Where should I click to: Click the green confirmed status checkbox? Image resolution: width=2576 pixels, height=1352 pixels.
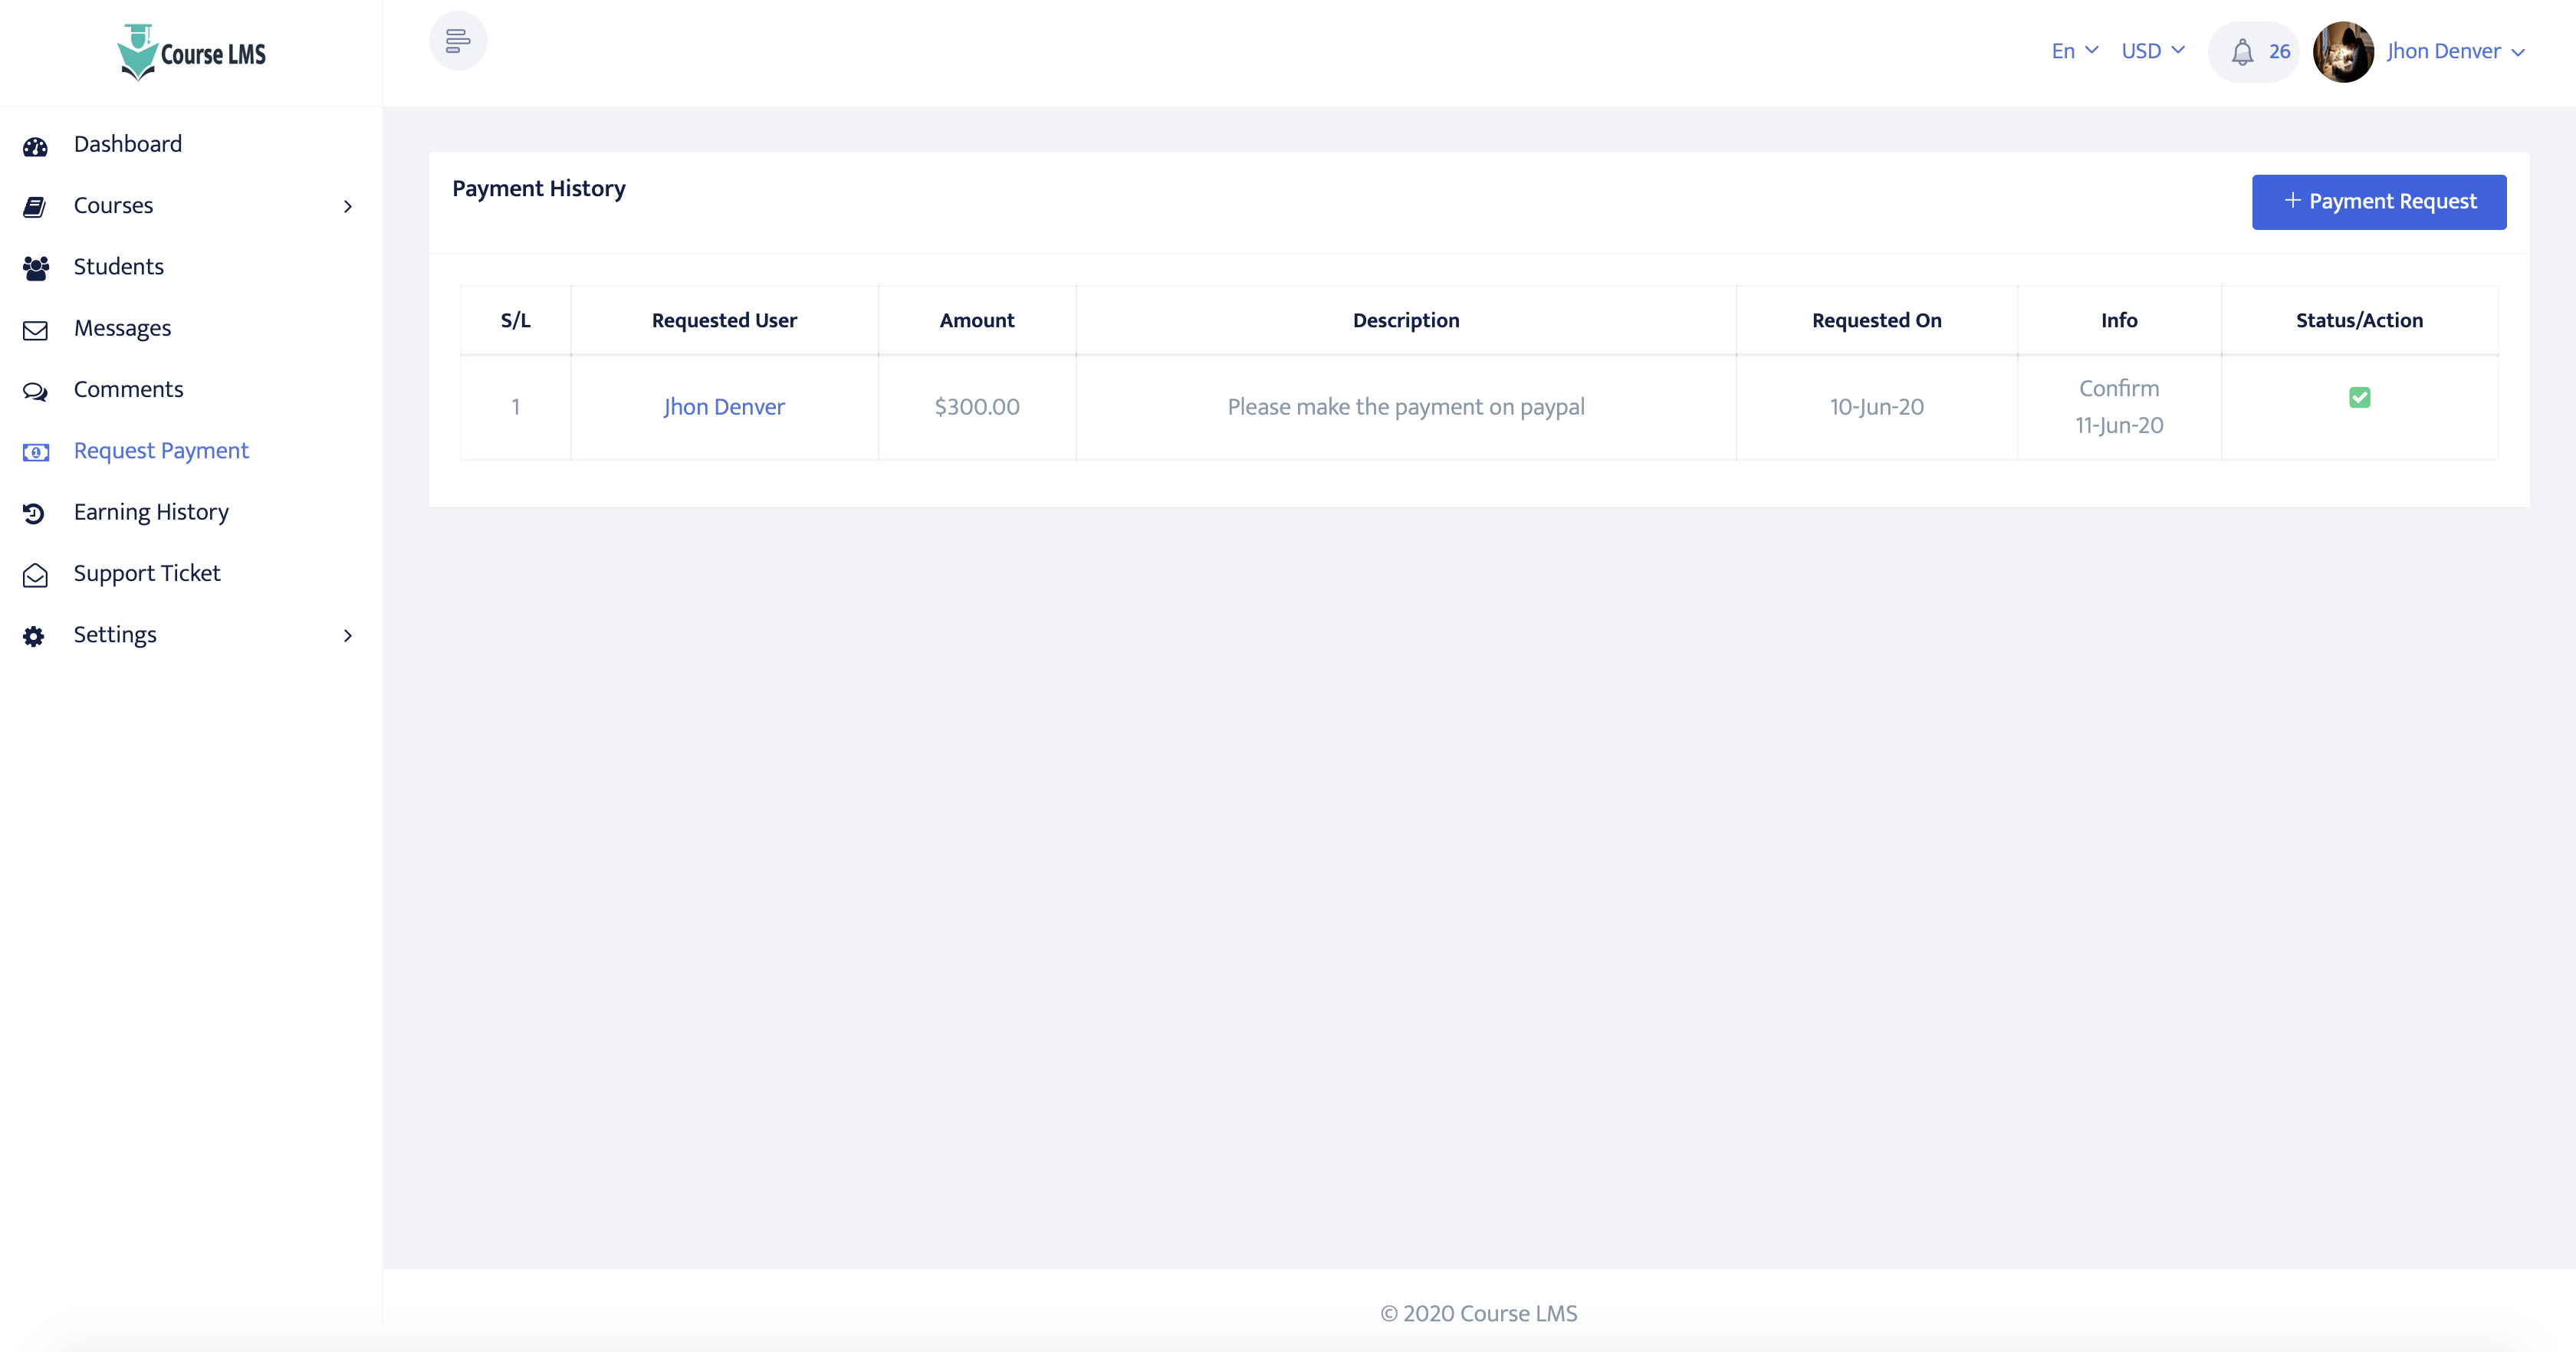point(2359,398)
